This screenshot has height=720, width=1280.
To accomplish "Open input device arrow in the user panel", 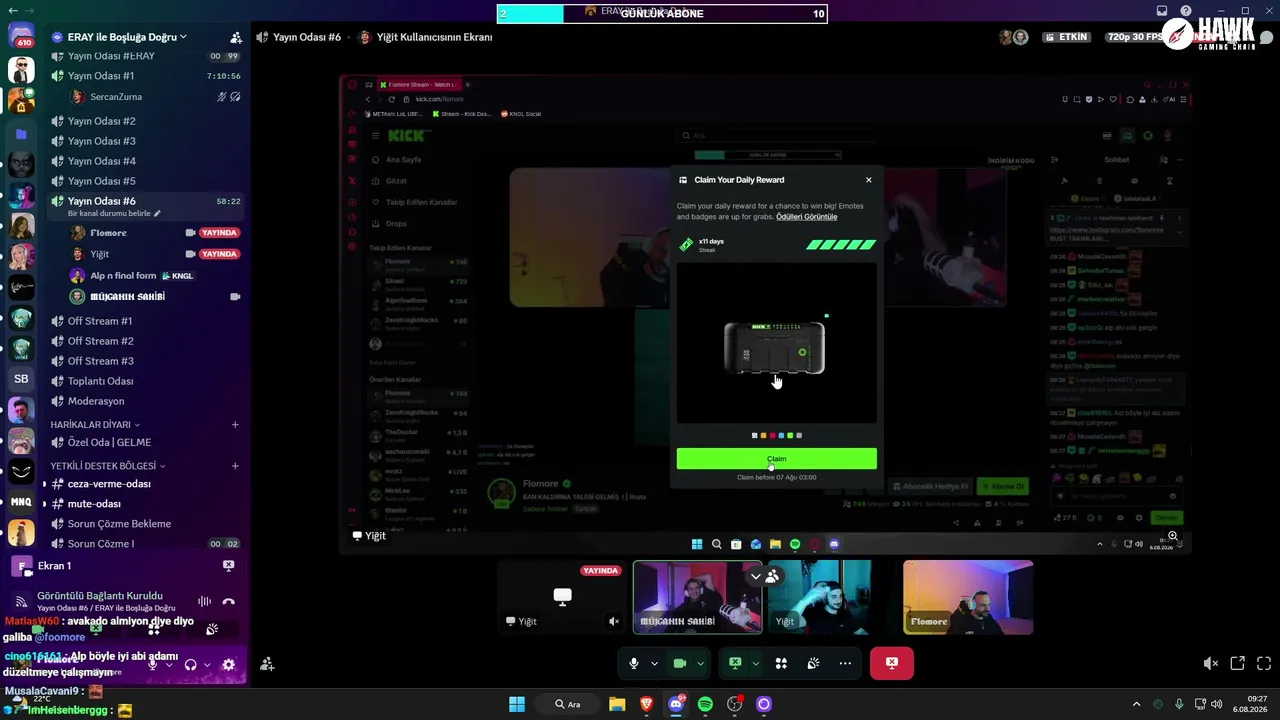I will pos(167,664).
